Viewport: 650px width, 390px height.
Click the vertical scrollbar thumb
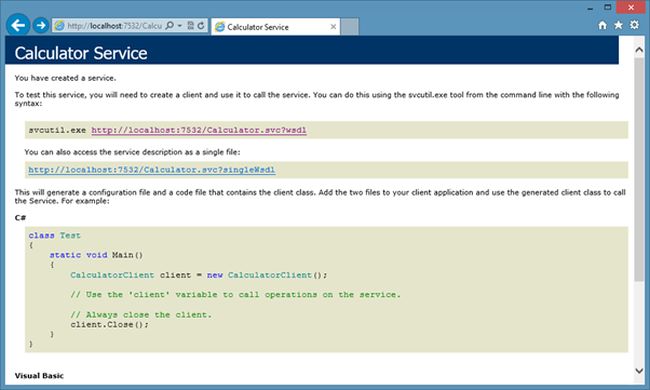tap(639, 170)
